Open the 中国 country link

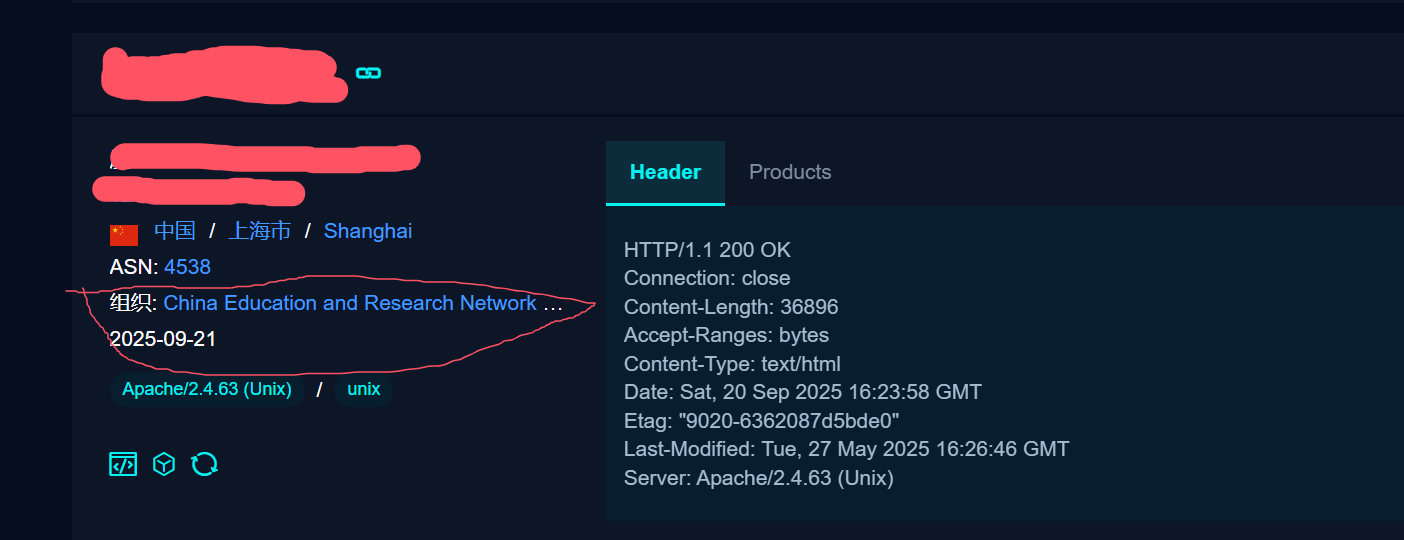[x=174, y=231]
